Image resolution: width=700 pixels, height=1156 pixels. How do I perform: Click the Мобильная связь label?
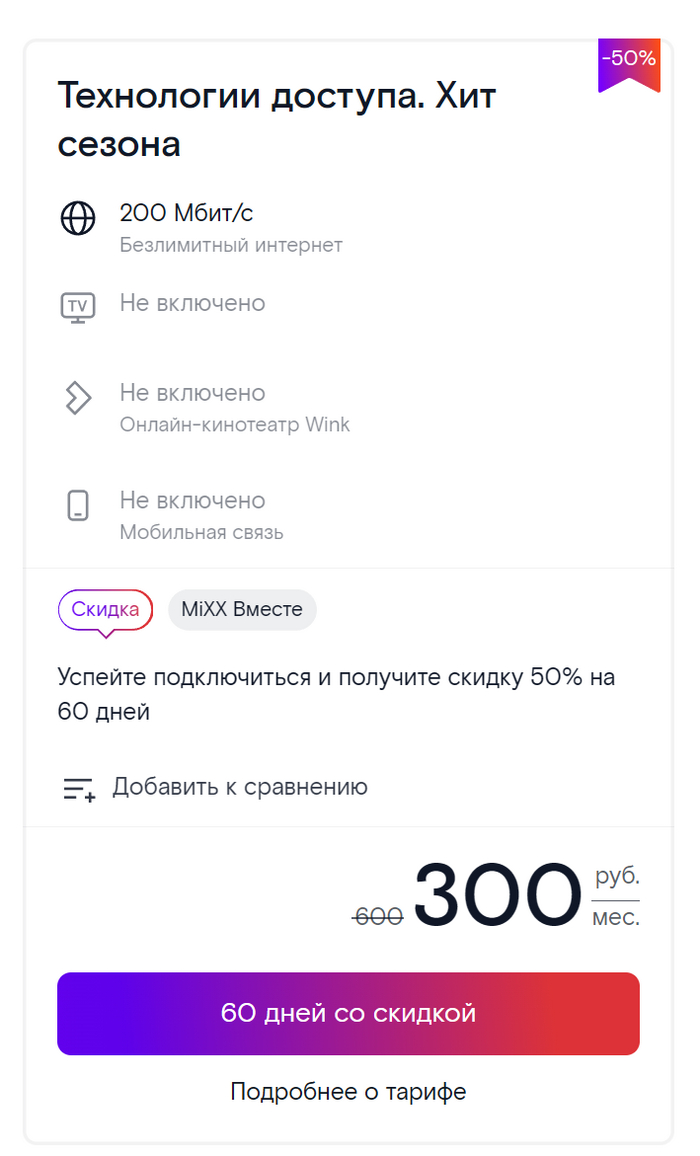tap(201, 532)
